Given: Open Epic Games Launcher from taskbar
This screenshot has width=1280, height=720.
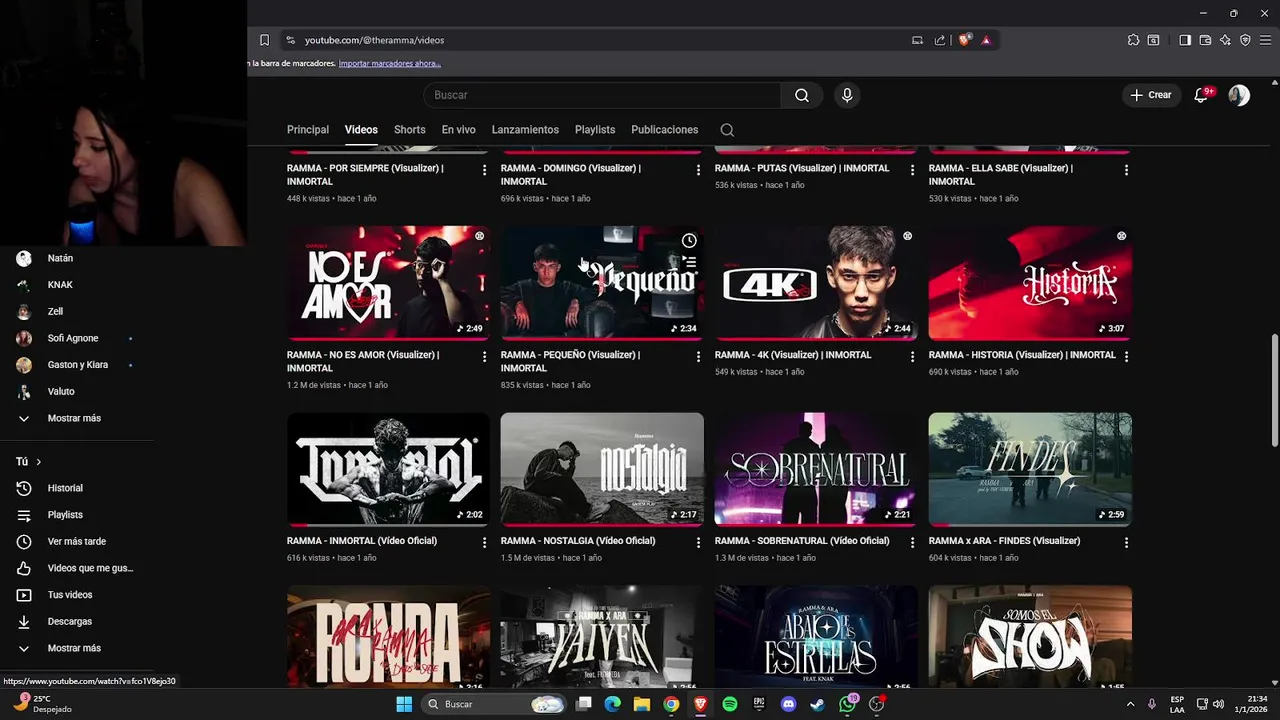Looking at the screenshot, I should pyautogui.click(x=759, y=704).
